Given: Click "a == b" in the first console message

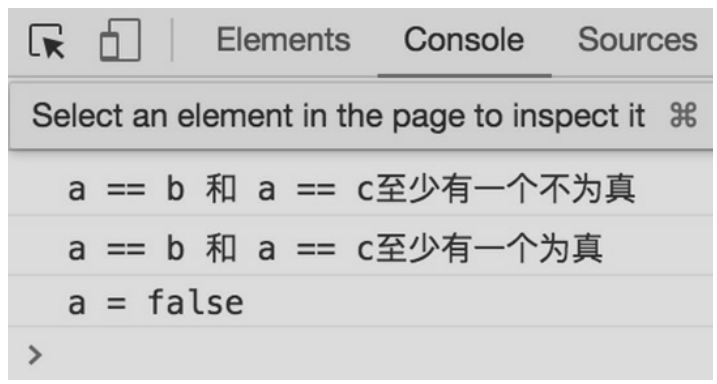Looking at the screenshot, I should point(126,189).
